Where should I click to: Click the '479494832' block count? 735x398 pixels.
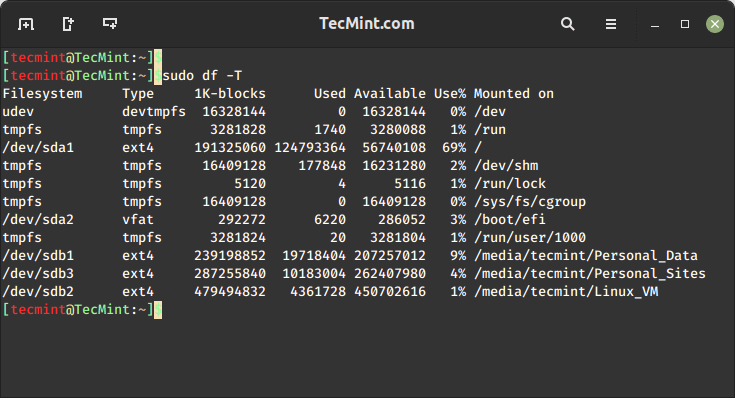click(230, 292)
